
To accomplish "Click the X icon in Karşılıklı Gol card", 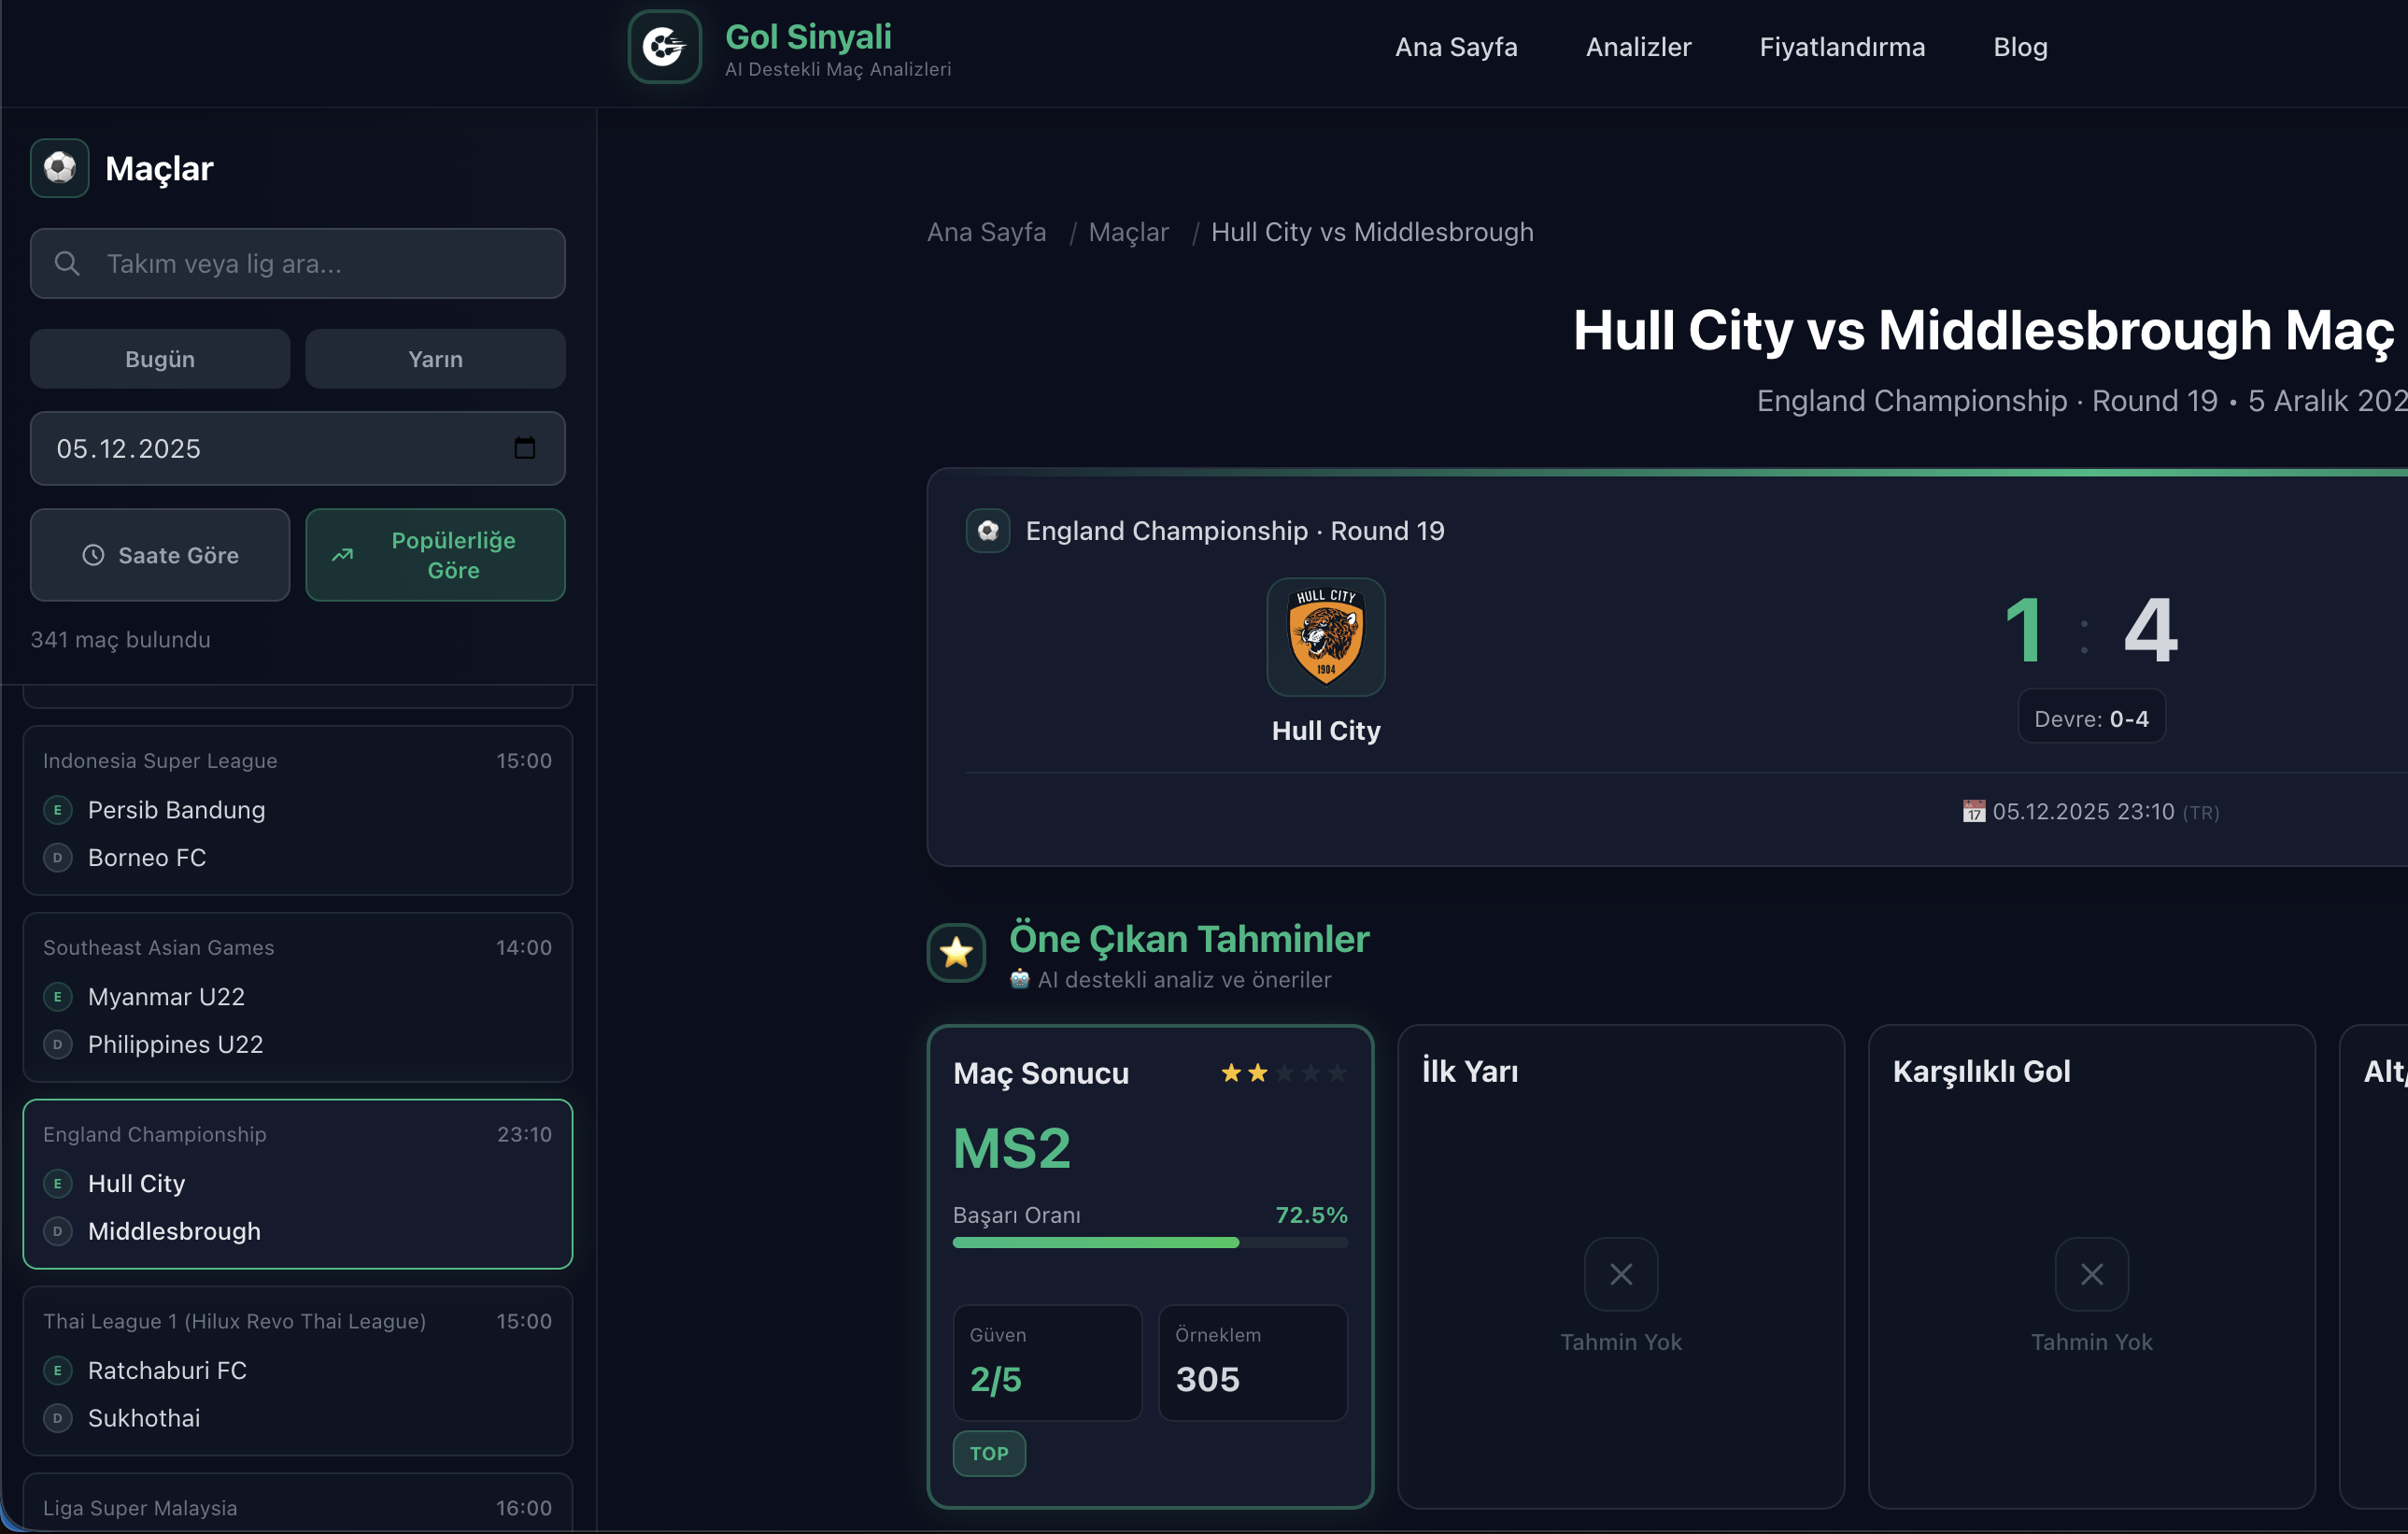I will [2091, 1274].
